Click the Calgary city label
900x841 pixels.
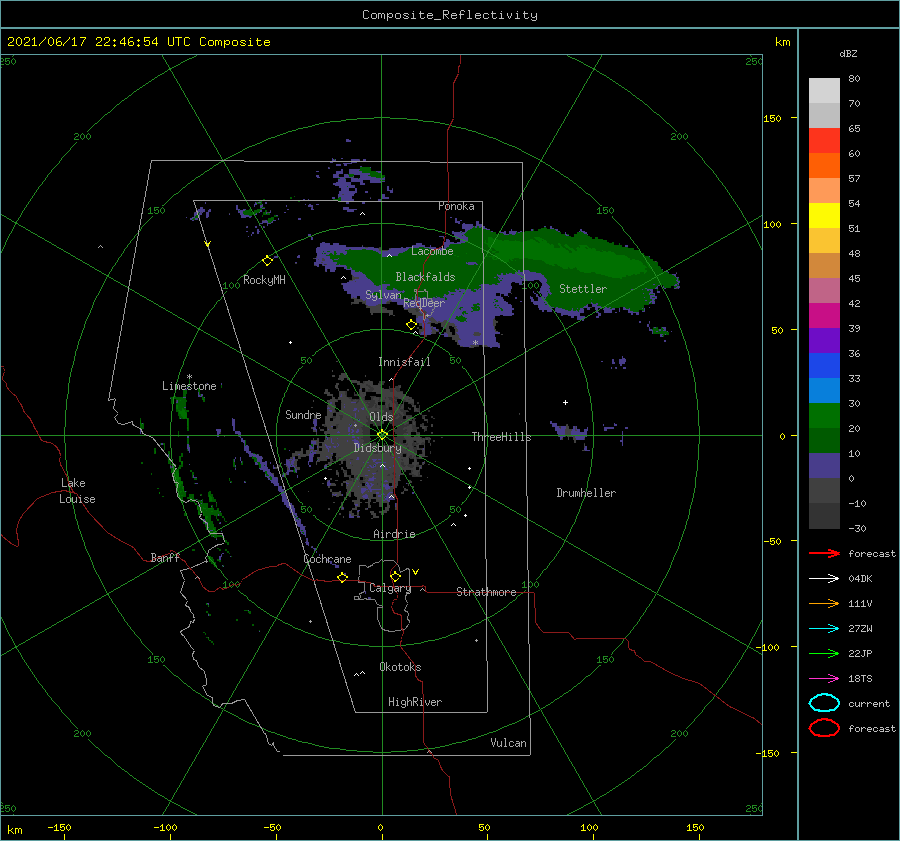pyautogui.click(x=390, y=588)
